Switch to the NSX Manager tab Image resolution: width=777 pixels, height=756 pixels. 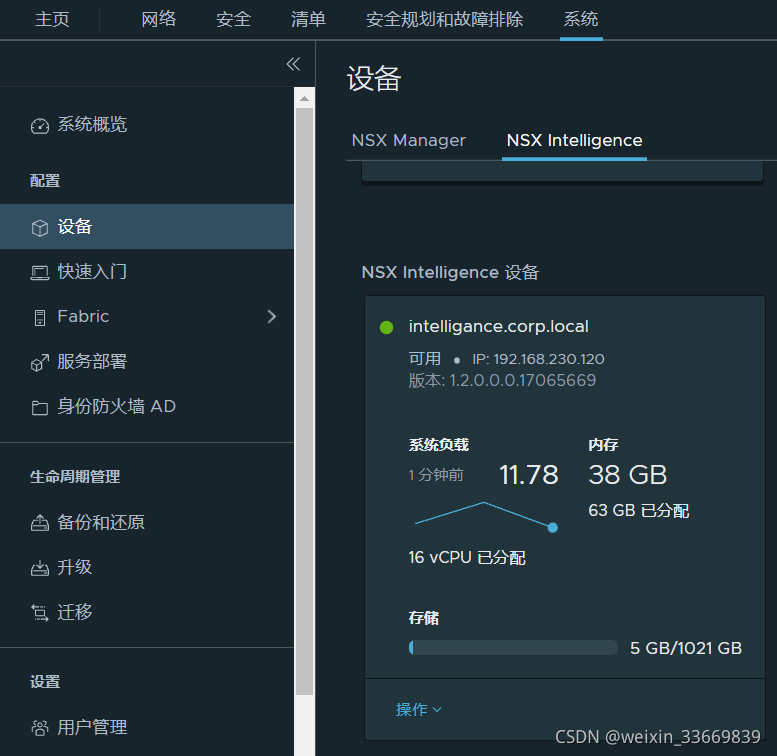[x=408, y=141]
